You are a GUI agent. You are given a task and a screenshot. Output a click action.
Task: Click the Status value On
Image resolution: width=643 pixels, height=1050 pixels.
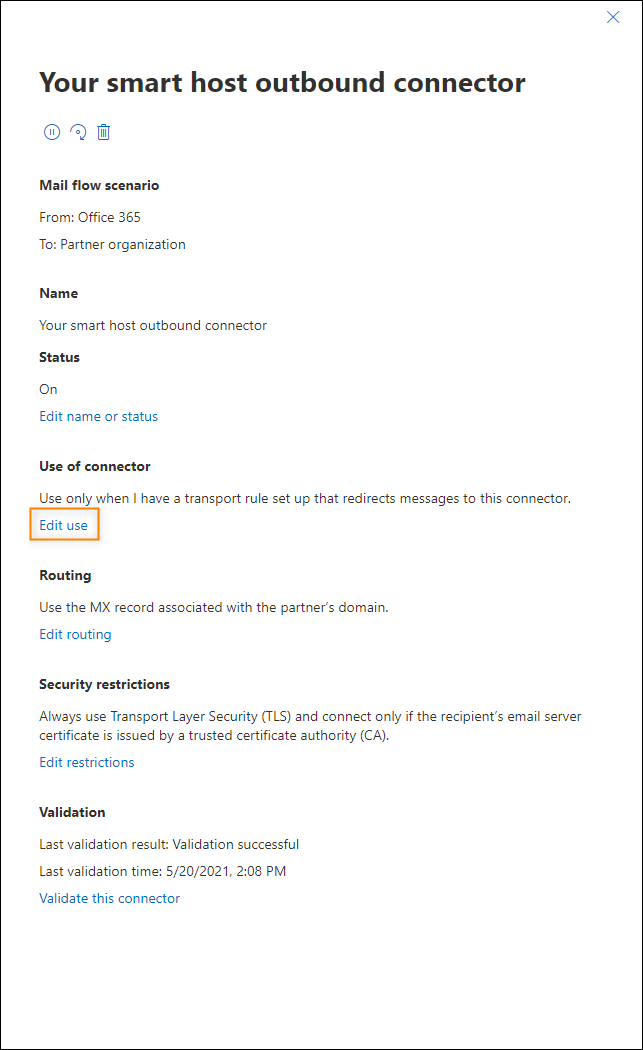[48, 389]
